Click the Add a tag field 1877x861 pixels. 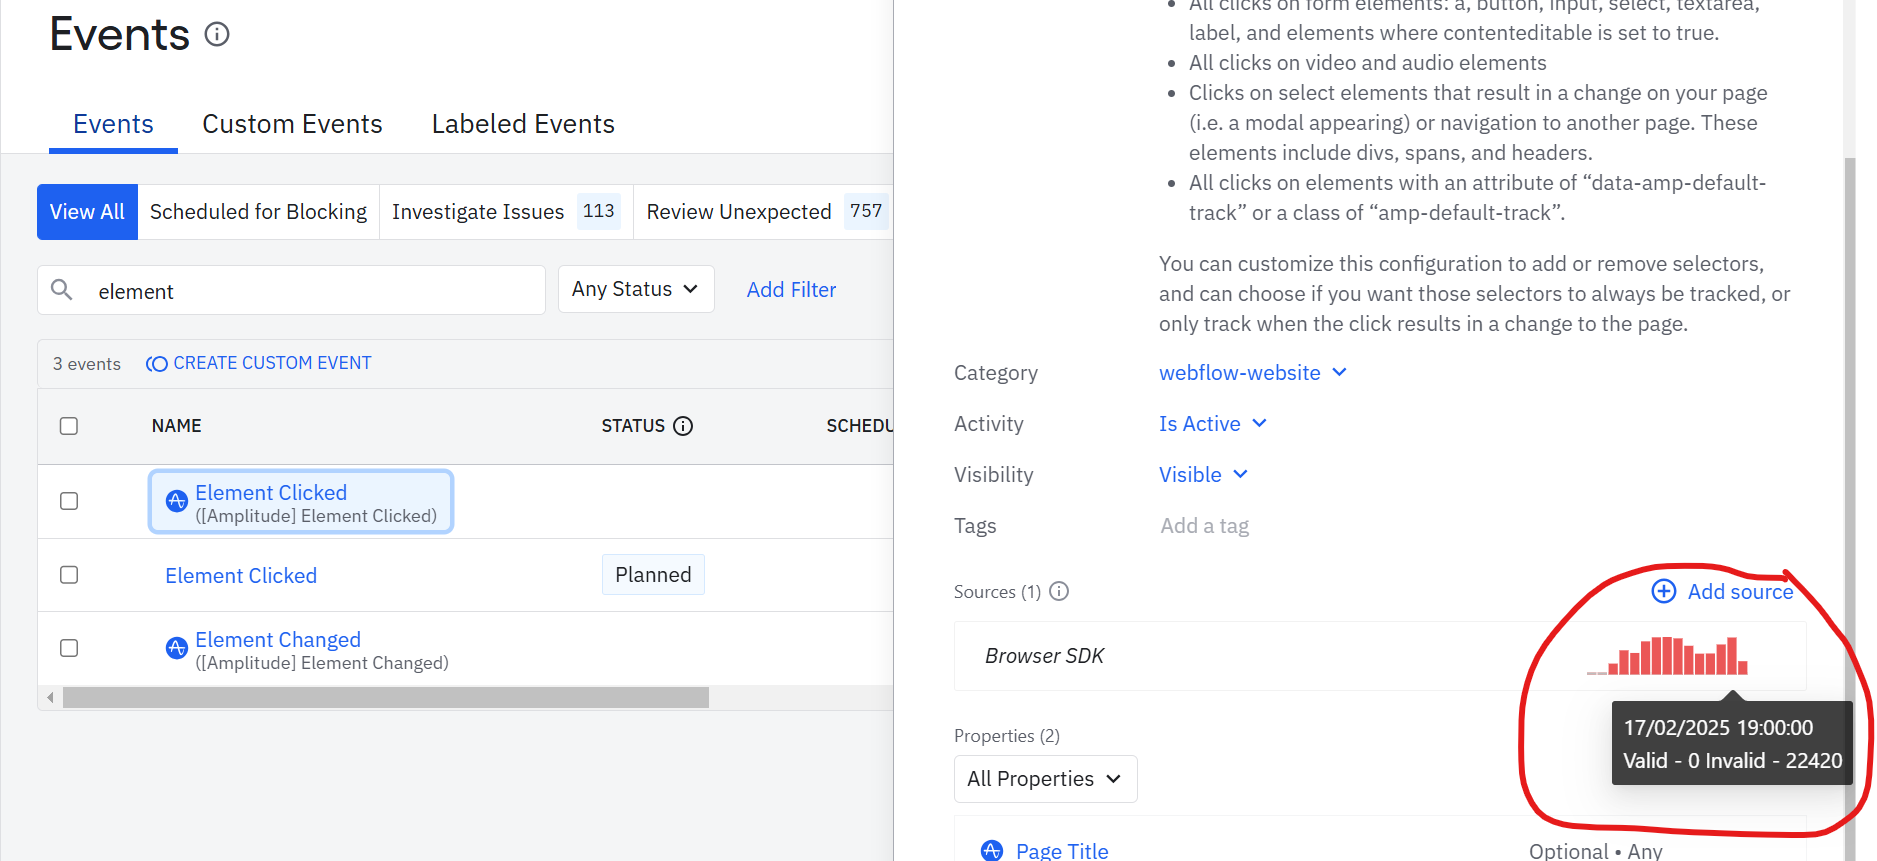pos(1205,526)
